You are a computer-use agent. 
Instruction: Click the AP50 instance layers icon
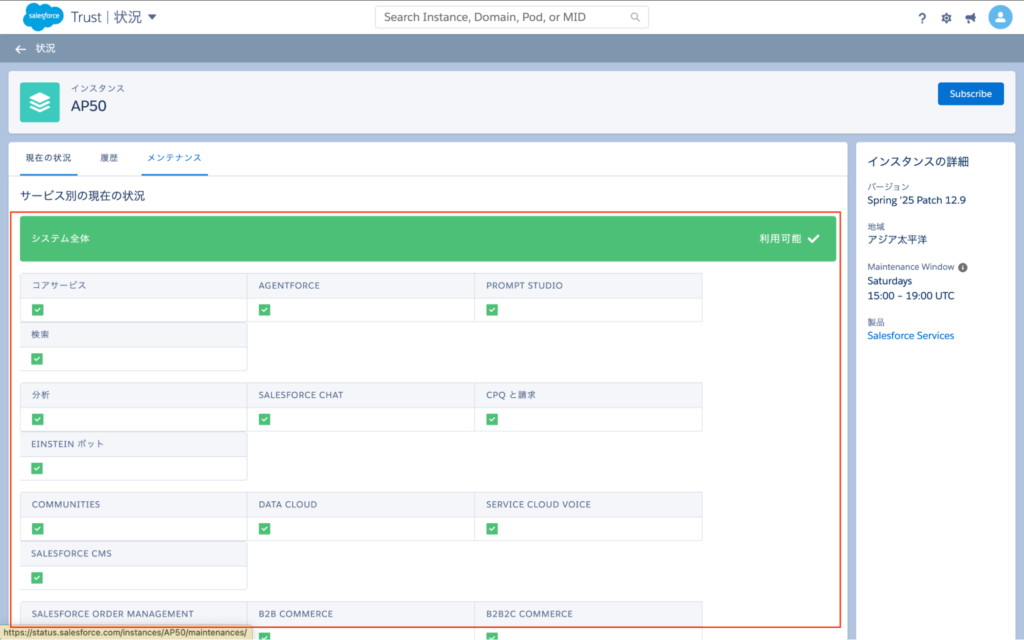click(40, 102)
